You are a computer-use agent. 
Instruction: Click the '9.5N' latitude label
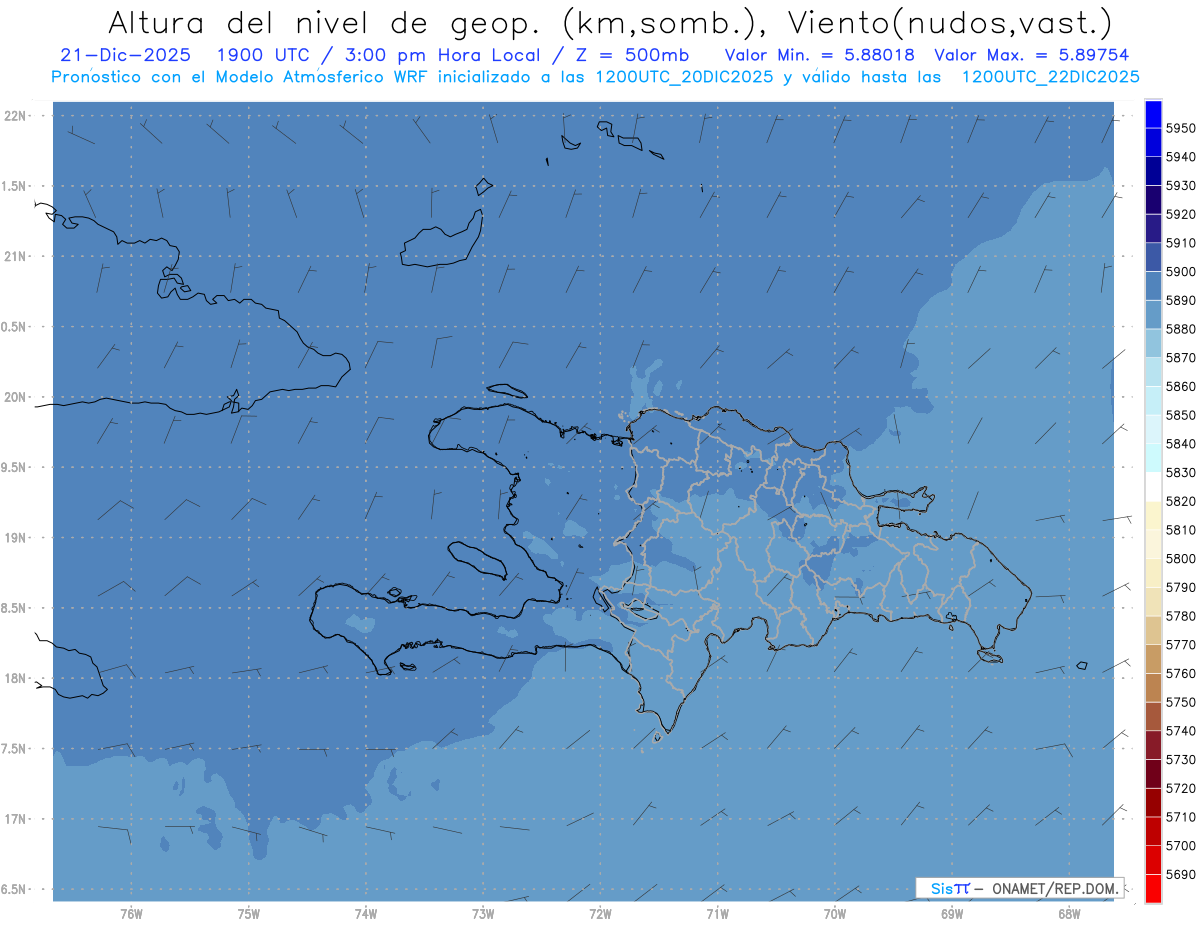pyautogui.click(x=13, y=467)
